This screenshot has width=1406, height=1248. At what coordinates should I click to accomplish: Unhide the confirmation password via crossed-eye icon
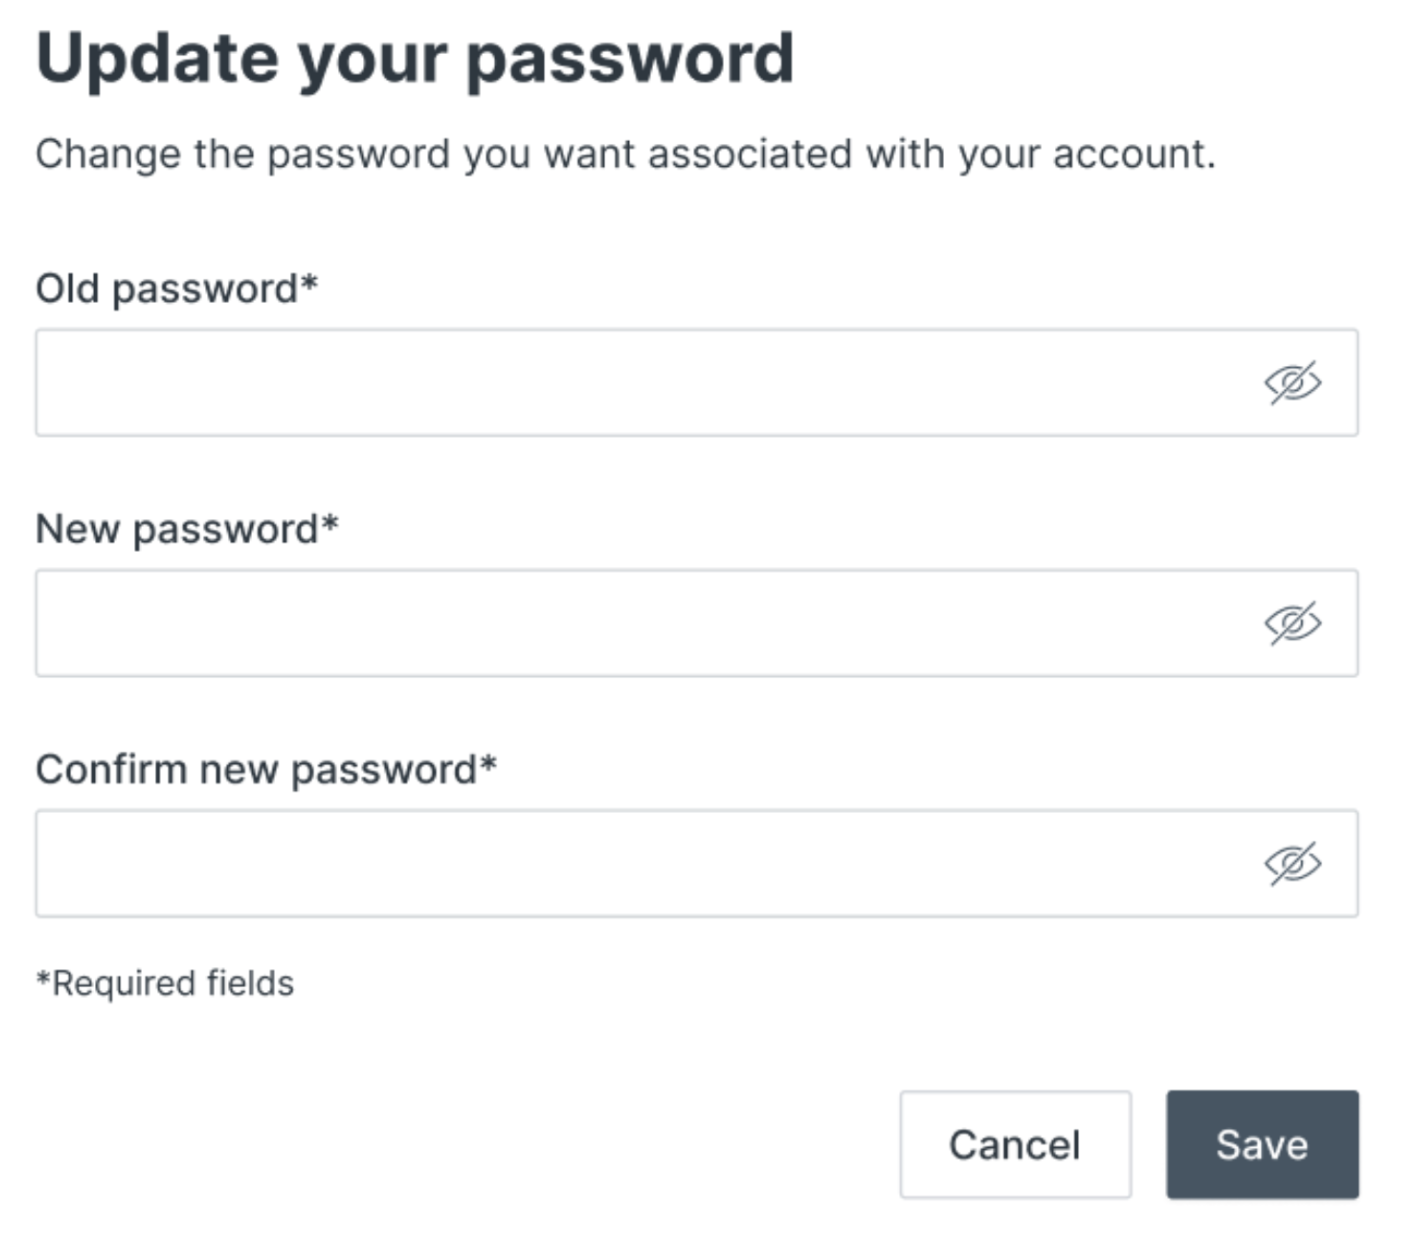(x=1292, y=864)
